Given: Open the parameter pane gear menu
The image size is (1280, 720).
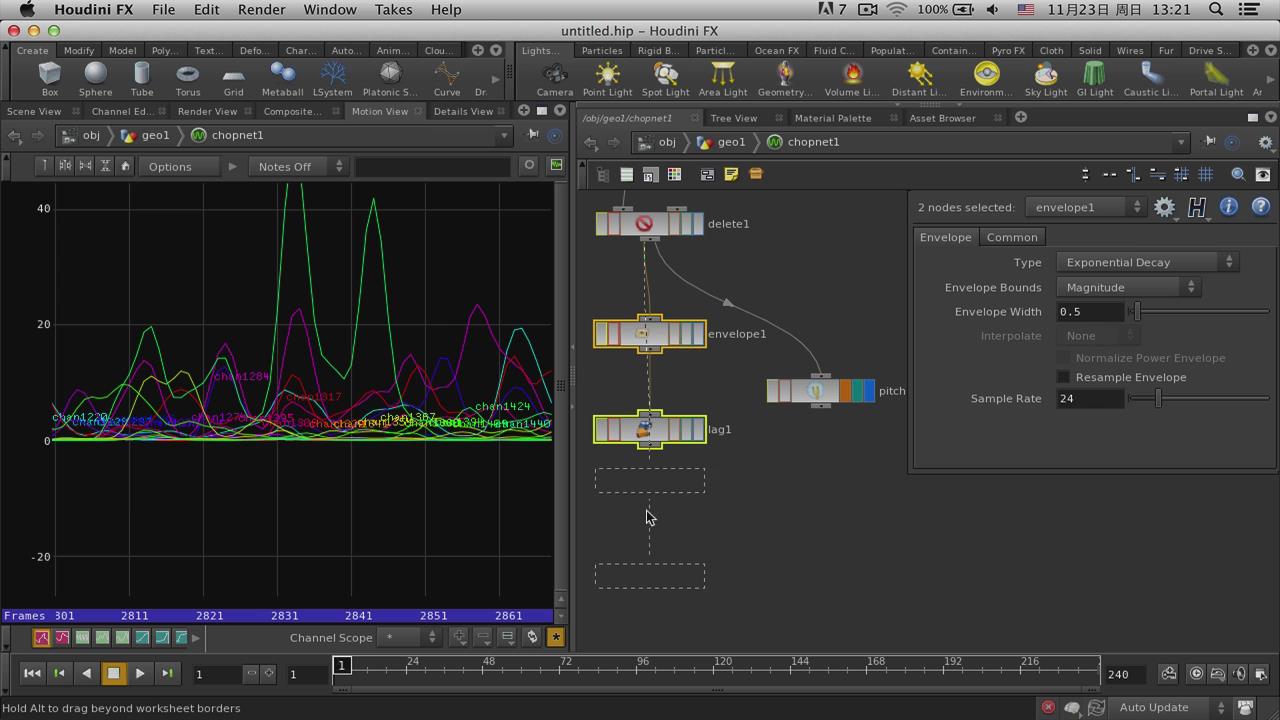Looking at the screenshot, I should point(1164,207).
